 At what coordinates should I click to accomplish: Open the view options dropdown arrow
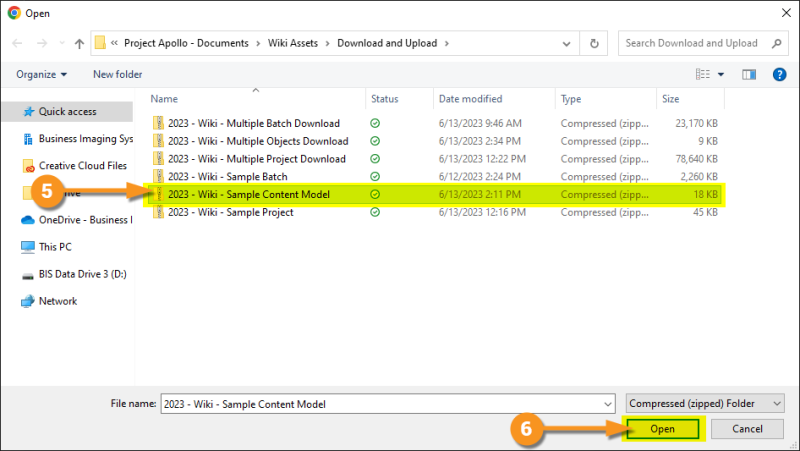click(721, 74)
